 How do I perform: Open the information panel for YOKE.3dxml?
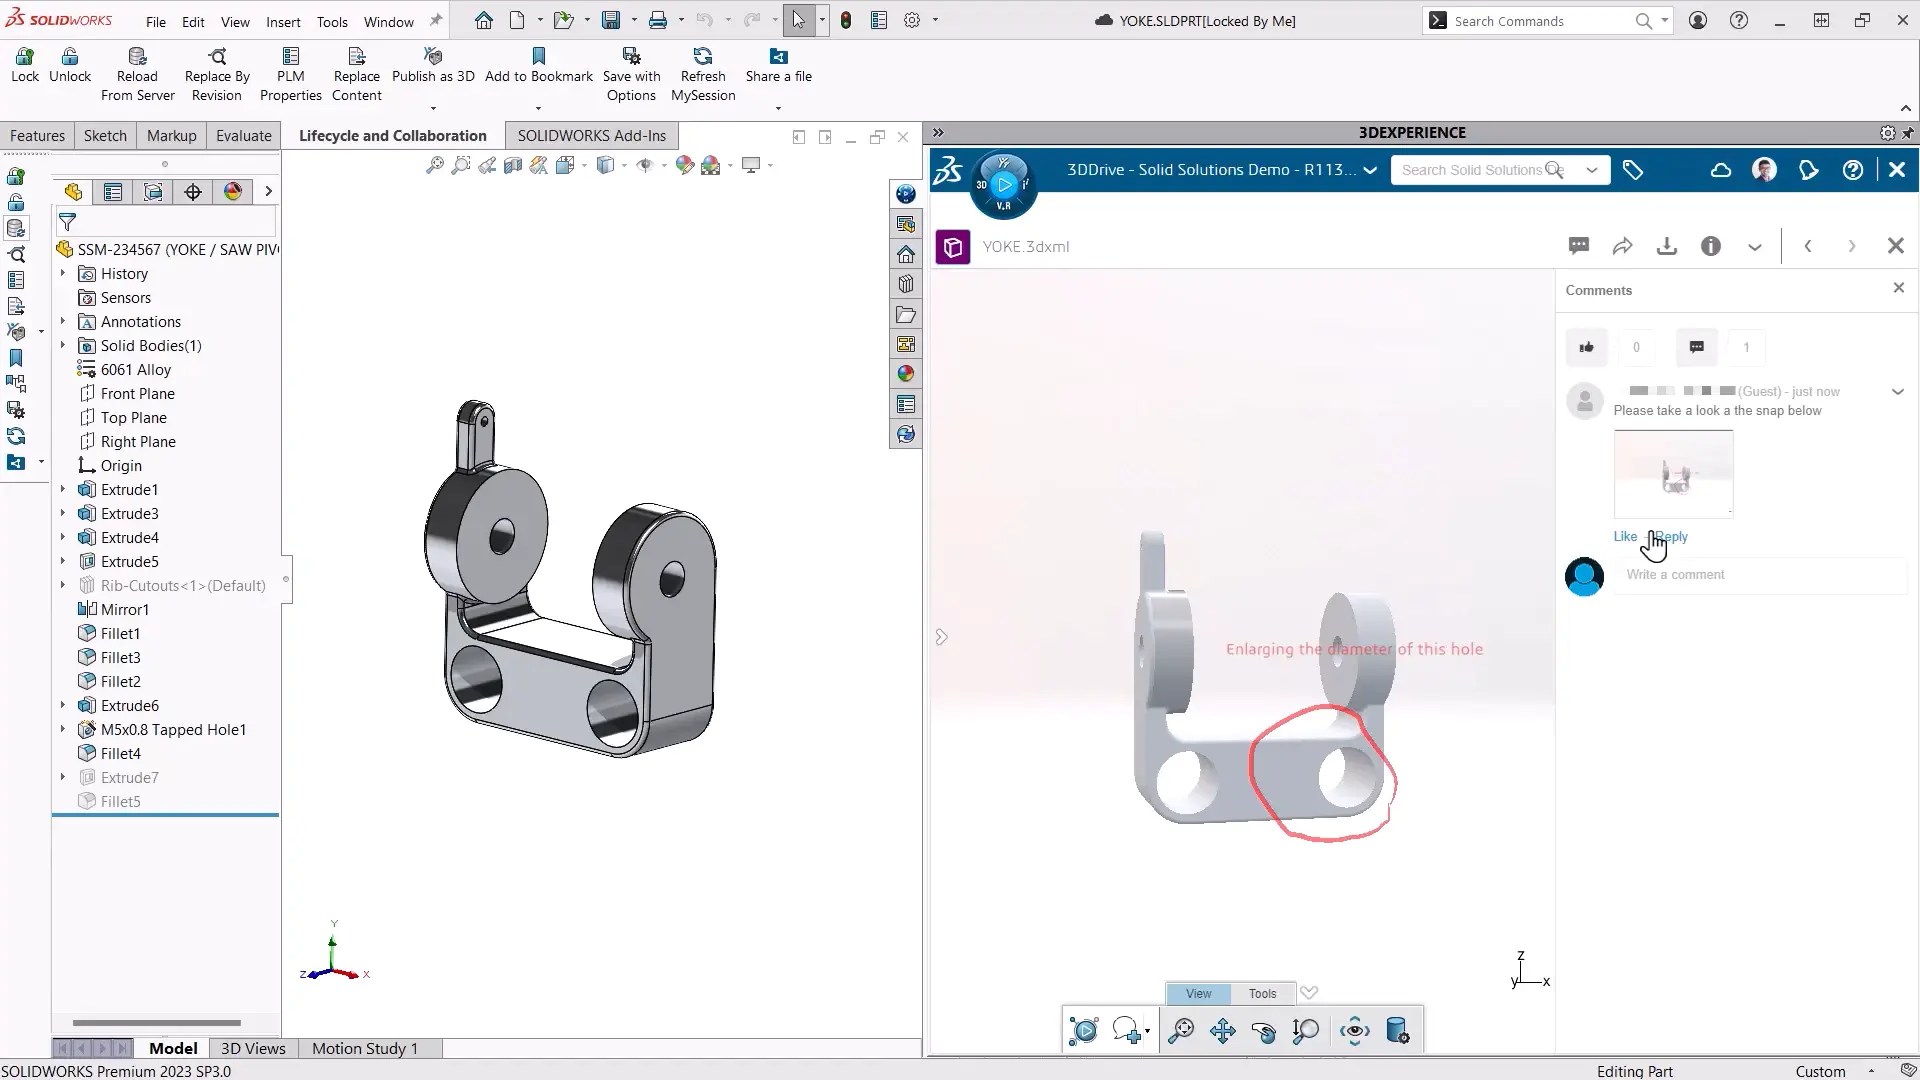pyautogui.click(x=1711, y=247)
